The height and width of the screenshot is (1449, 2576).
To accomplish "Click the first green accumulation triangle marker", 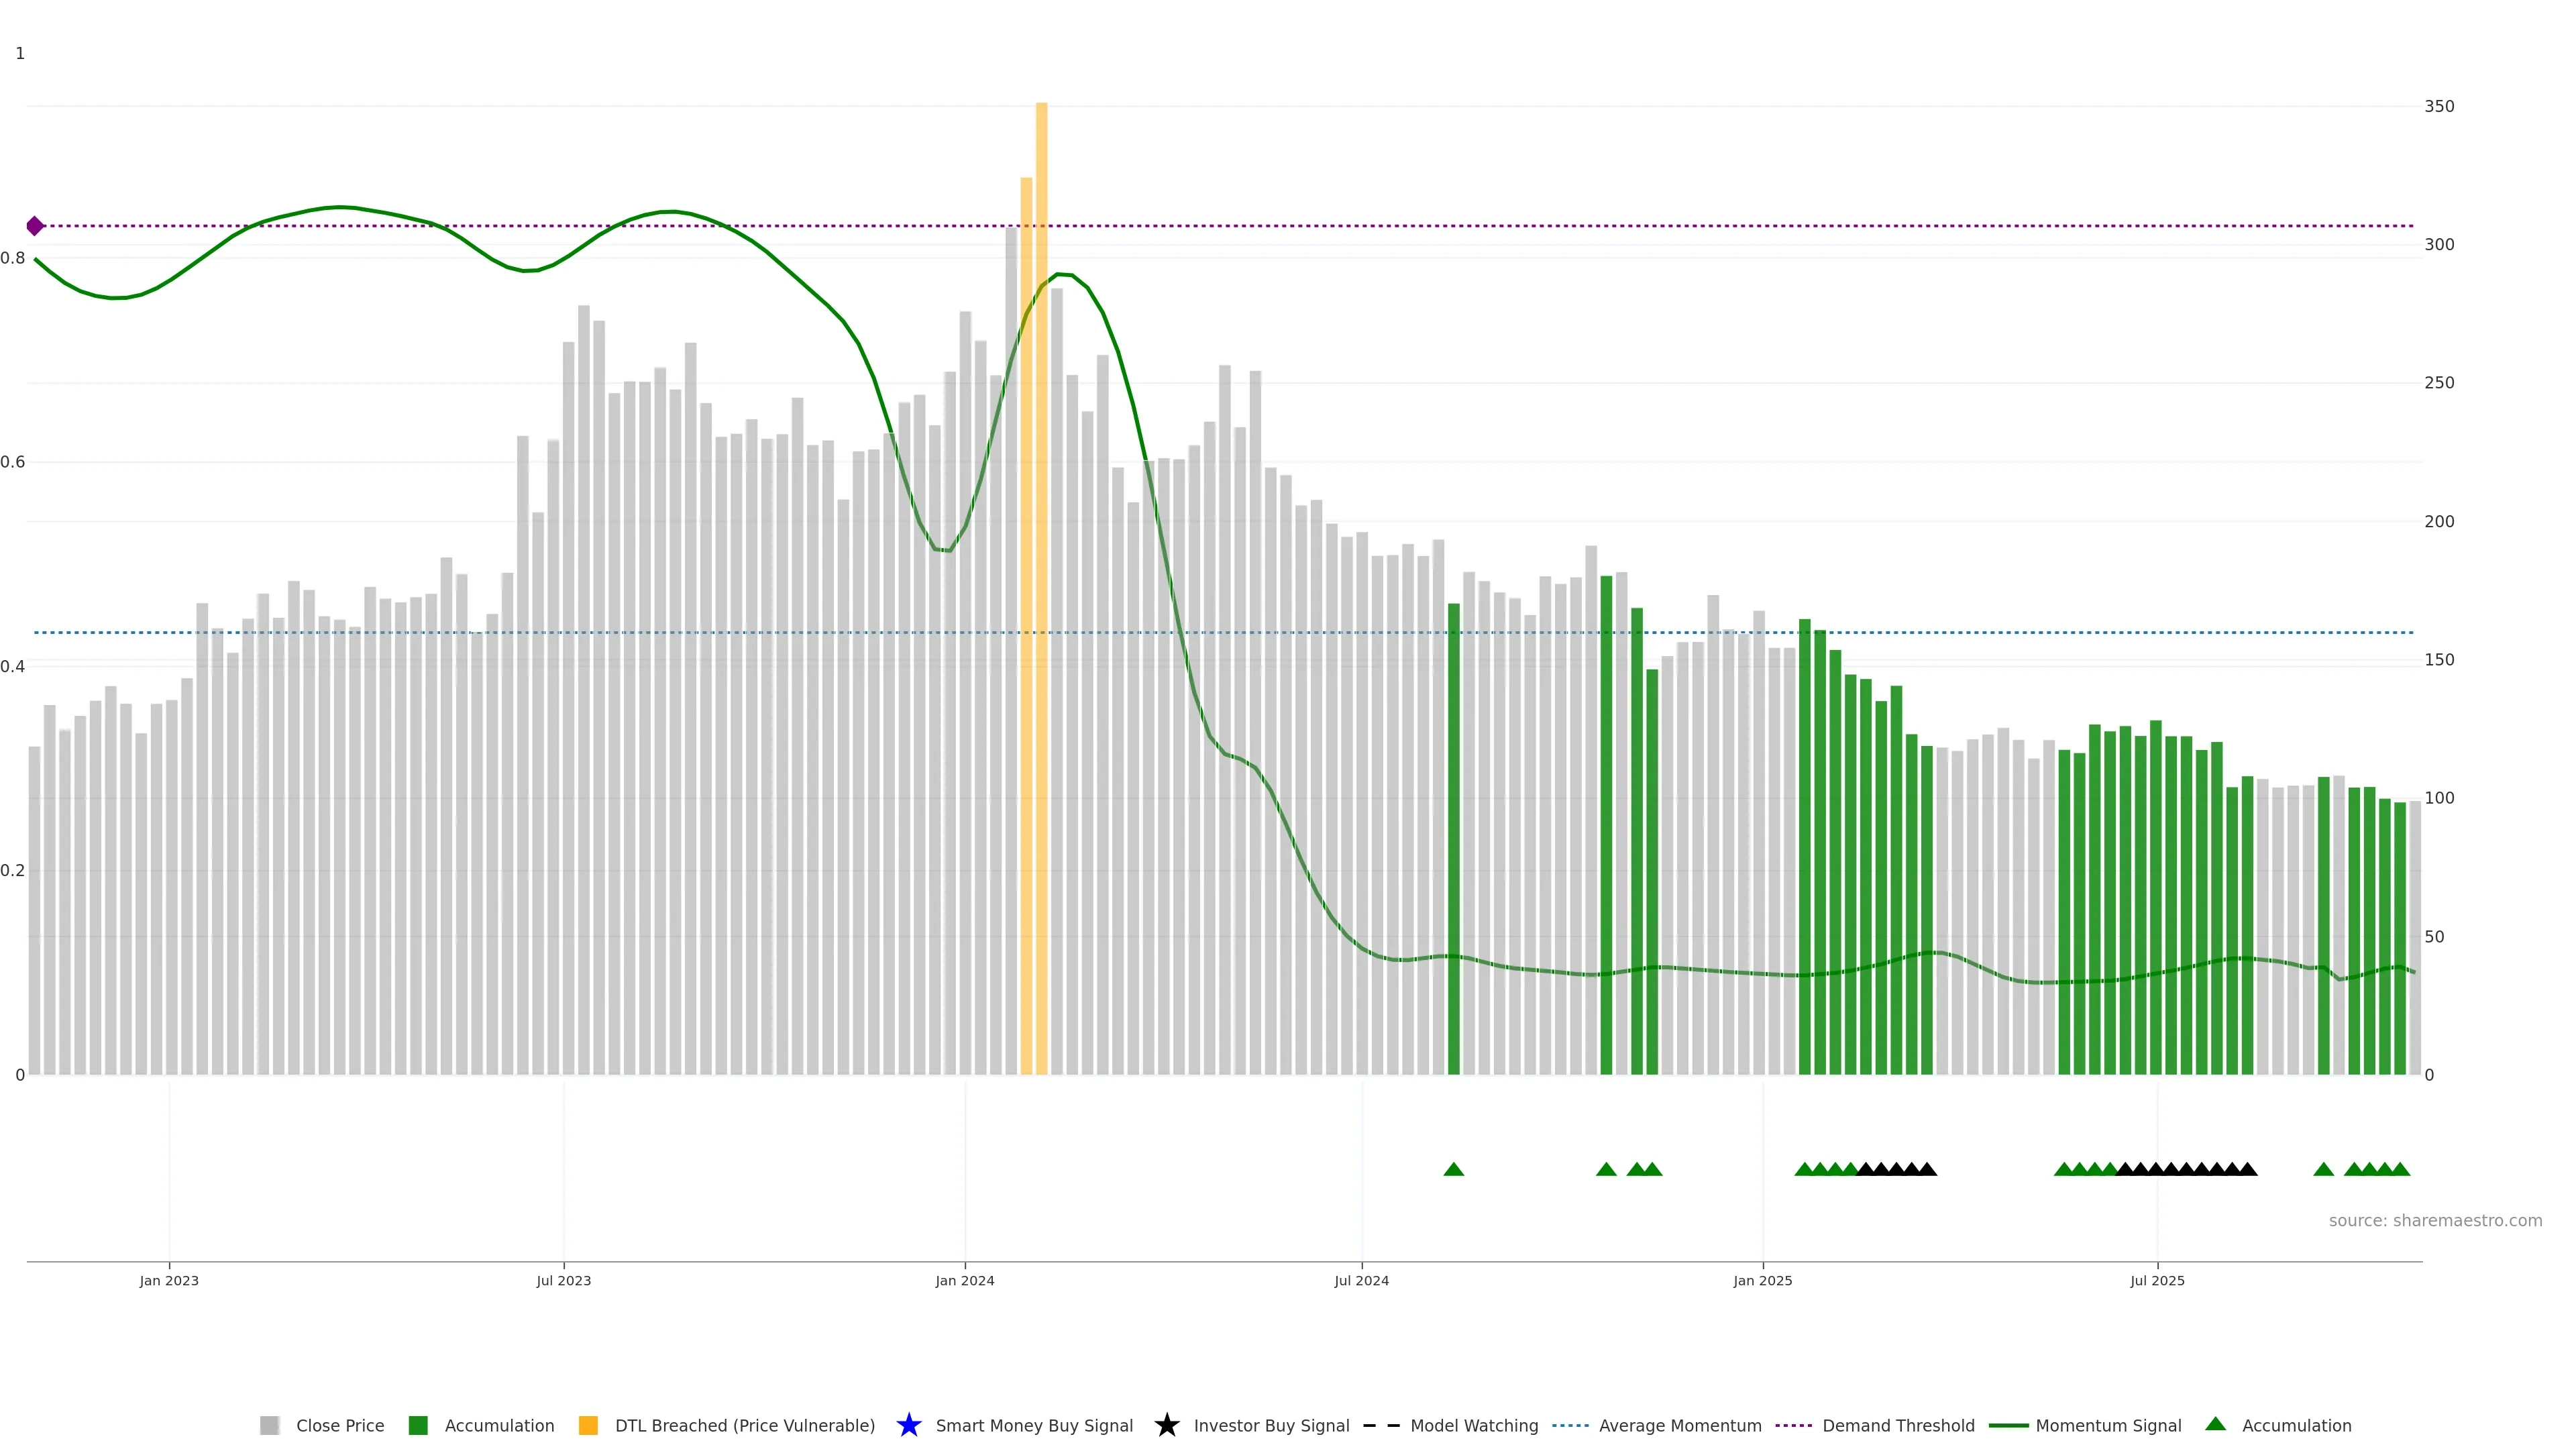I will click(1453, 1169).
